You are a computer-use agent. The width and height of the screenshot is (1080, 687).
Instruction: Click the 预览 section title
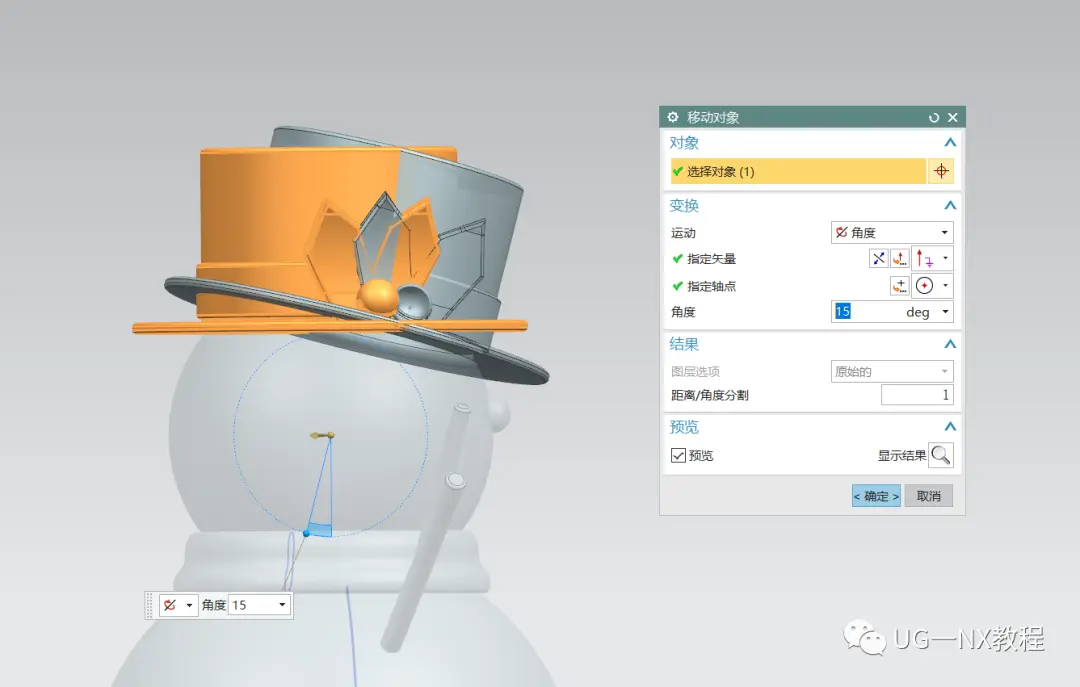point(684,427)
